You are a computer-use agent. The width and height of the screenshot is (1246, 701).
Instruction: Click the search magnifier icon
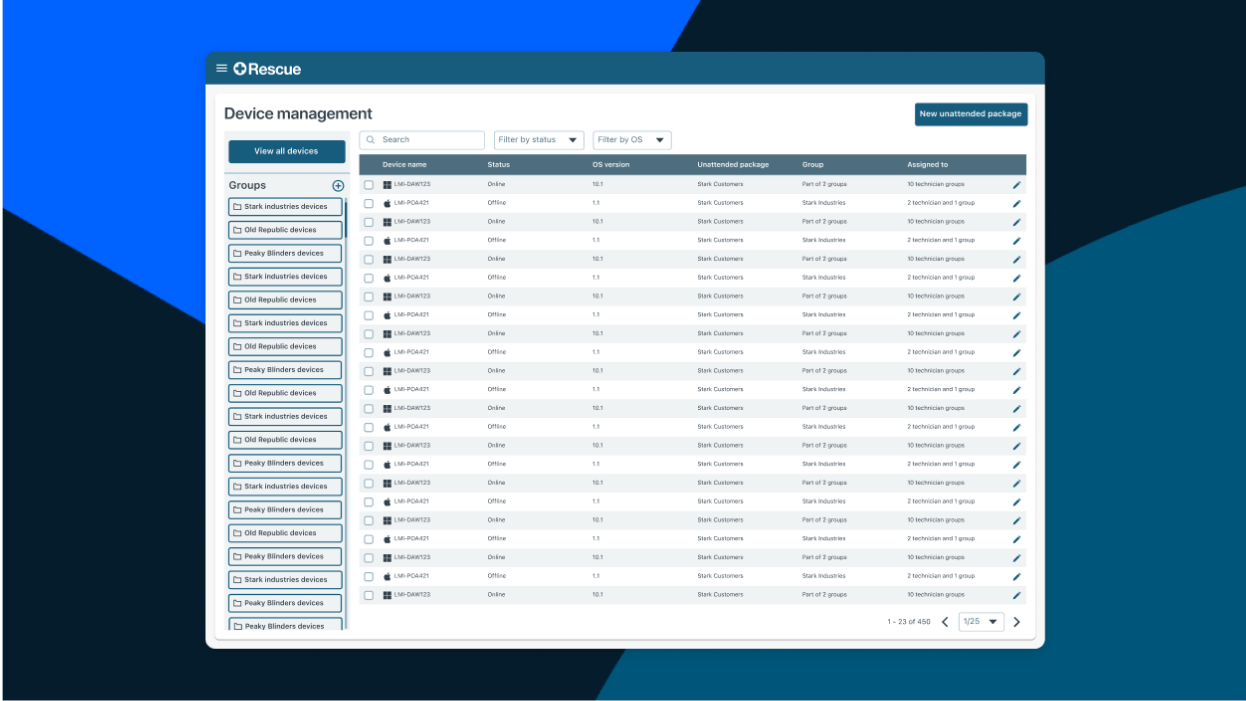[371, 140]
